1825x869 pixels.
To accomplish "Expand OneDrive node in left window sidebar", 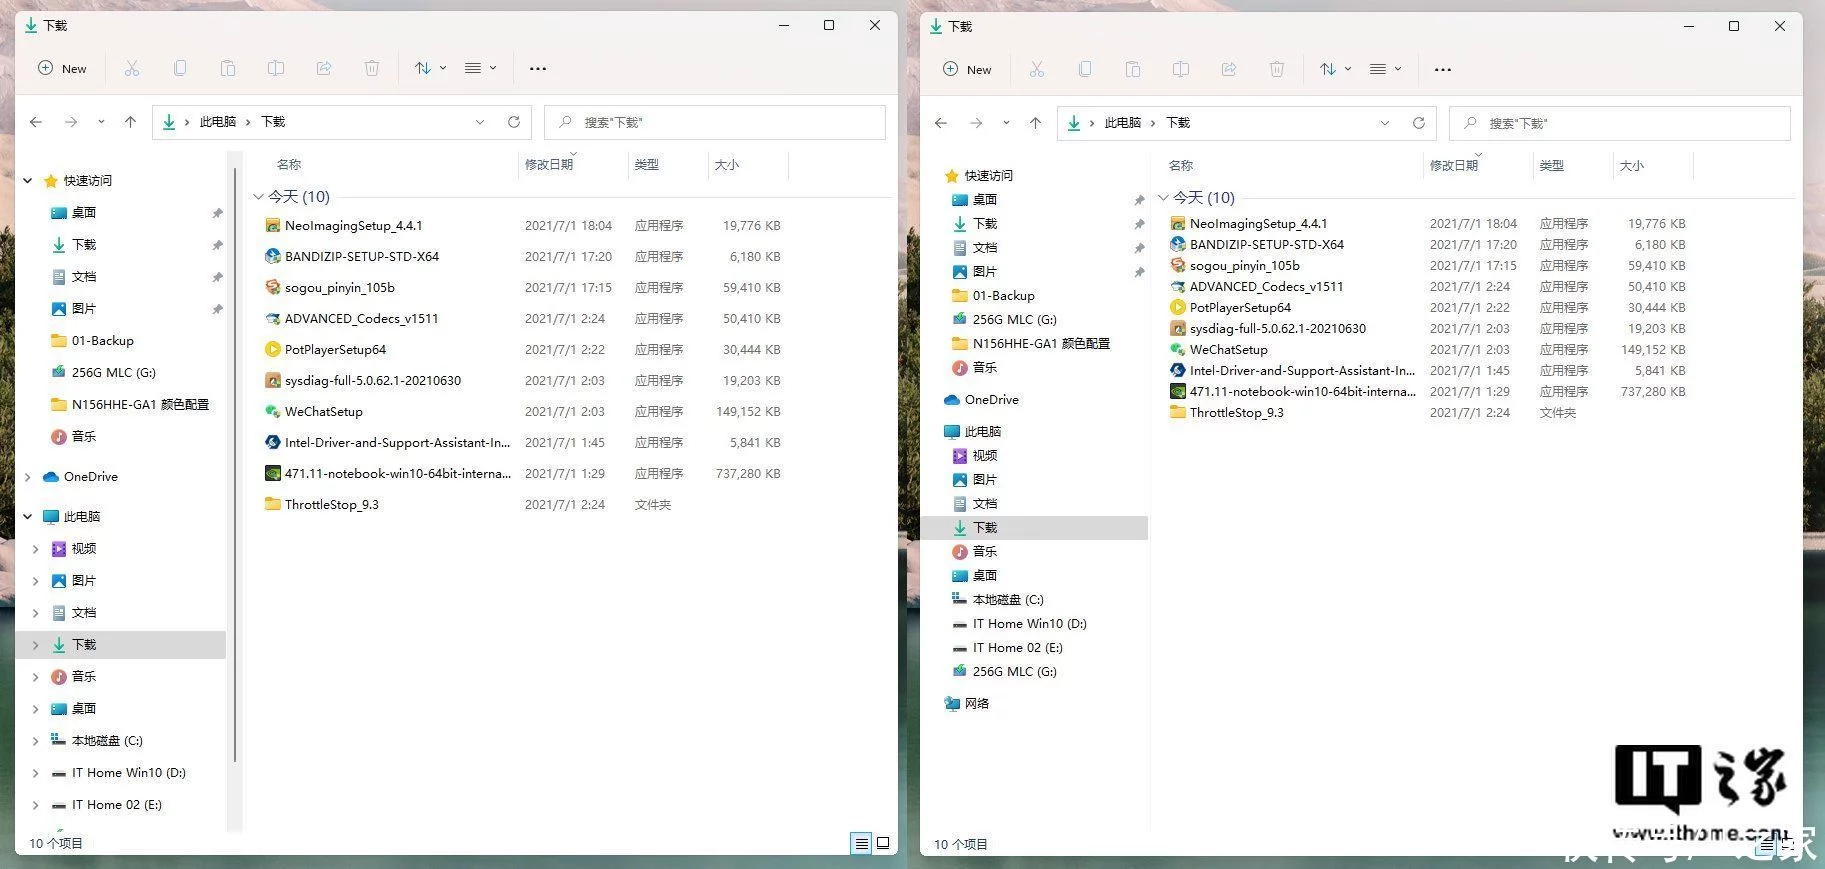I will [x=28, y=477].
